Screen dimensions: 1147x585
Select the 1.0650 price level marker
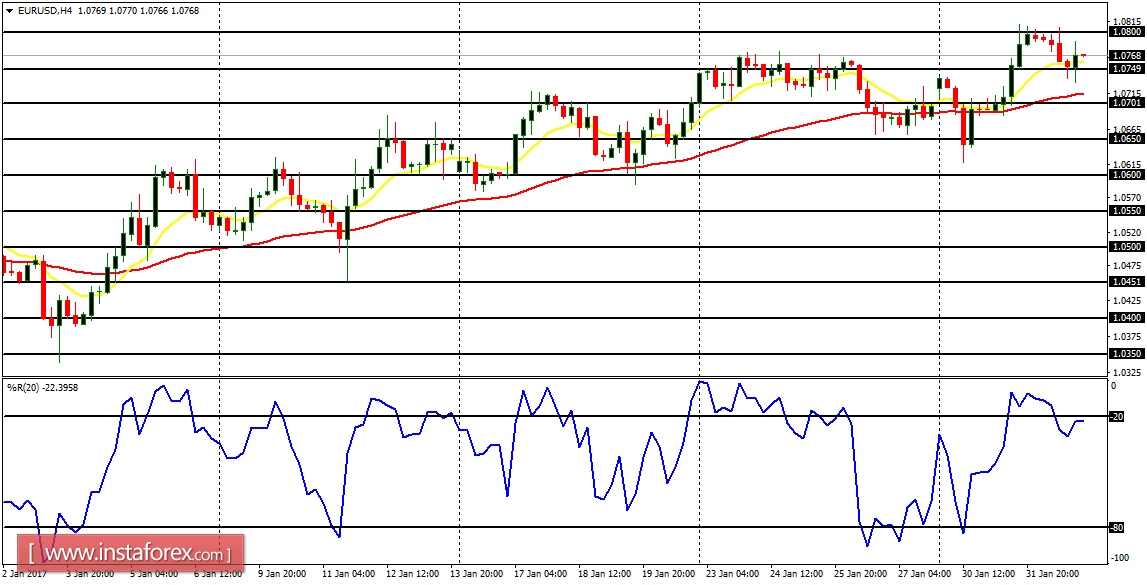[1125, 137]
